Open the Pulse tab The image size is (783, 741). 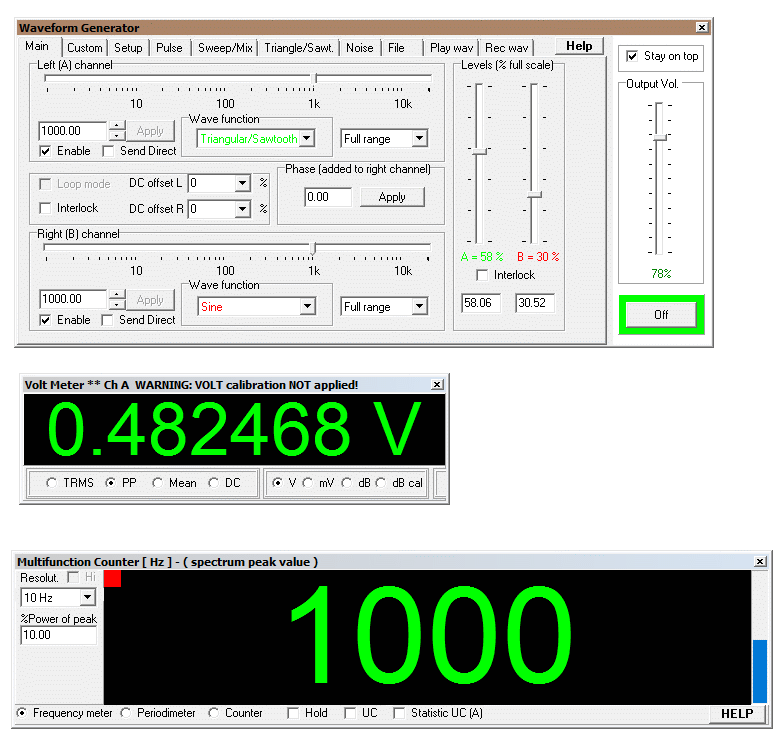[169, 48]
